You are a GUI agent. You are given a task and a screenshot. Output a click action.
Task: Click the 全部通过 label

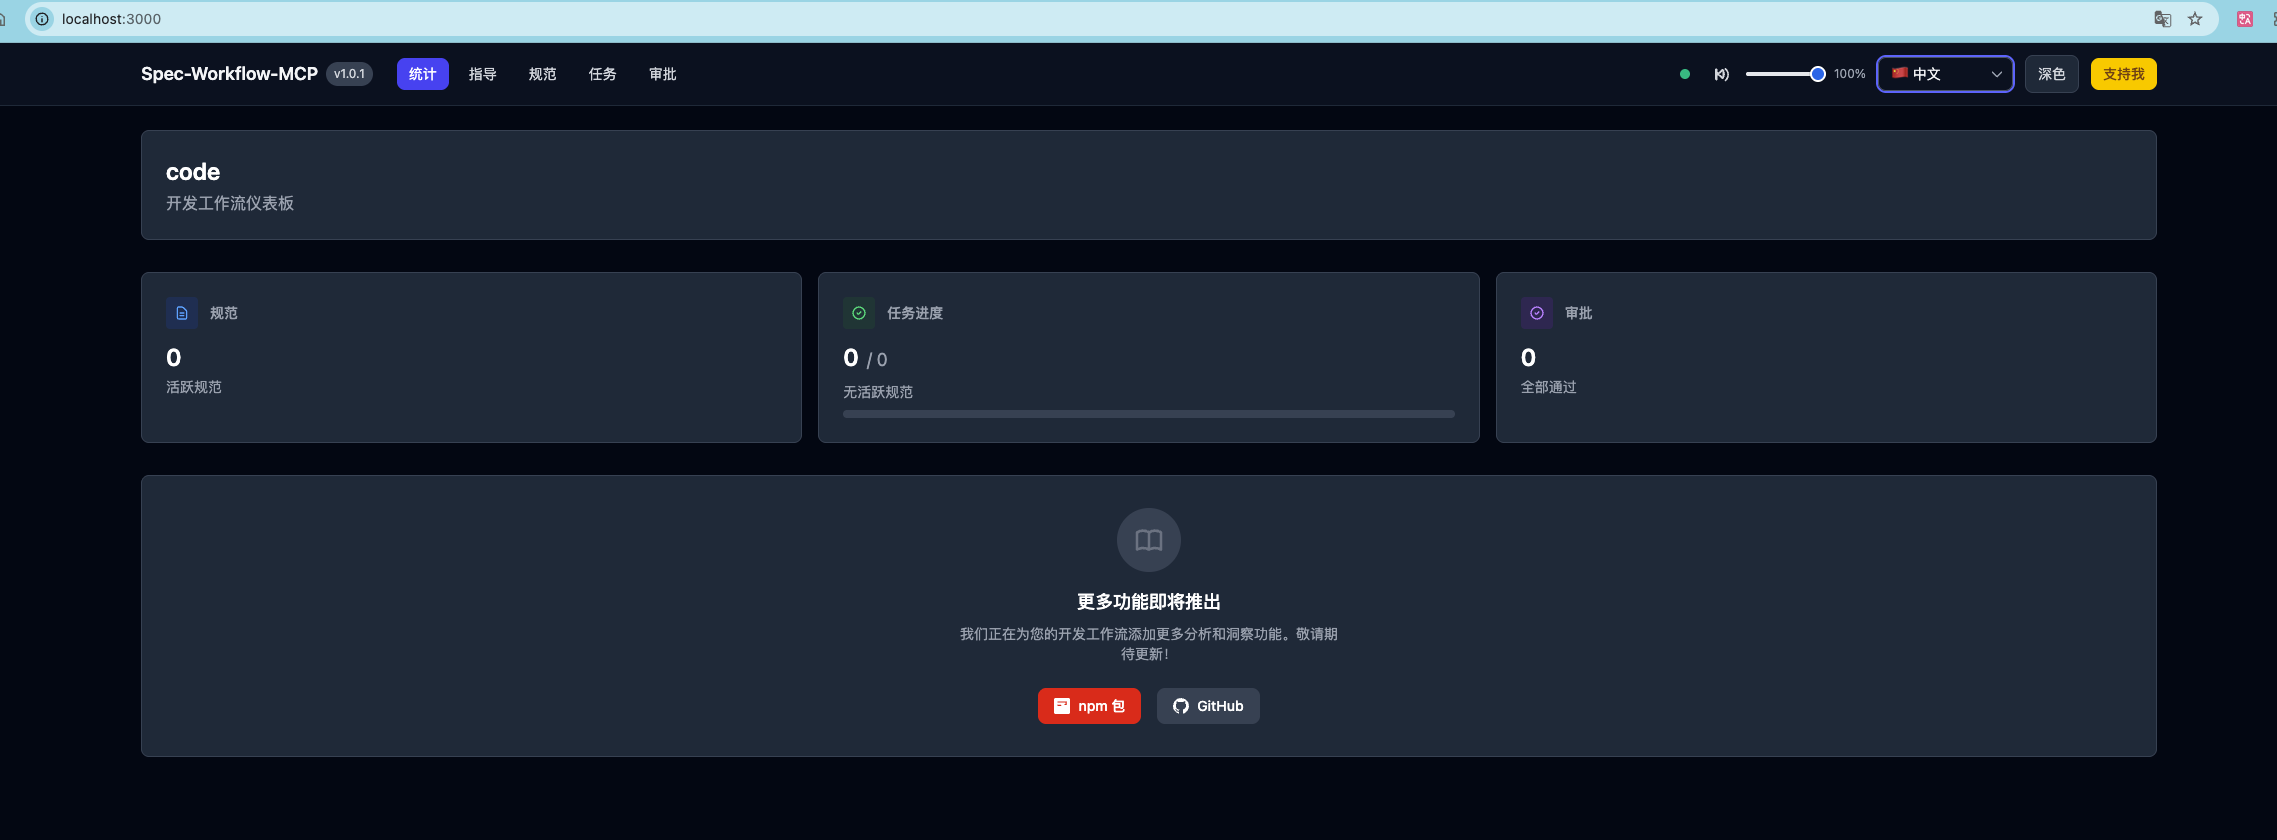(x=1549, y=387)
